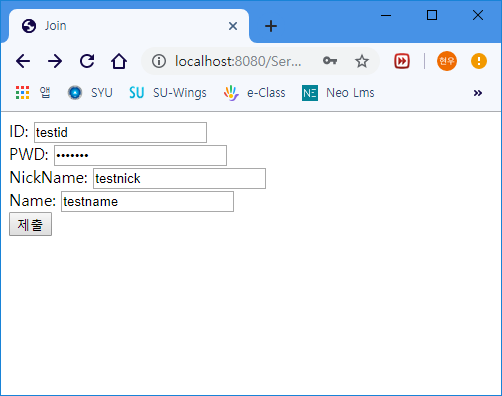502x396 pixels.
Task: Show more hidden bookmarks chevron
Action: 478,93
